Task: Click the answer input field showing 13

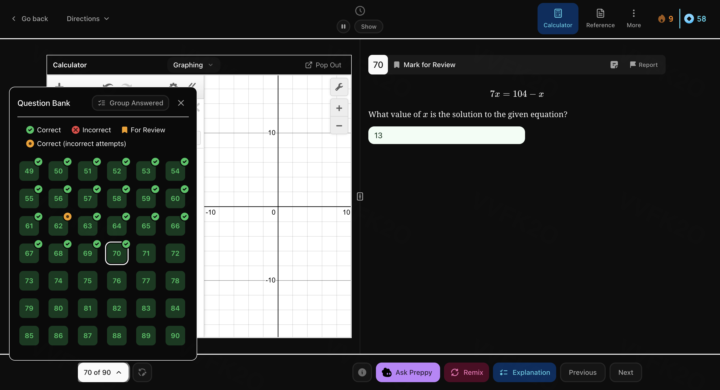Action: pyautogui.click(x=446, y=135)
